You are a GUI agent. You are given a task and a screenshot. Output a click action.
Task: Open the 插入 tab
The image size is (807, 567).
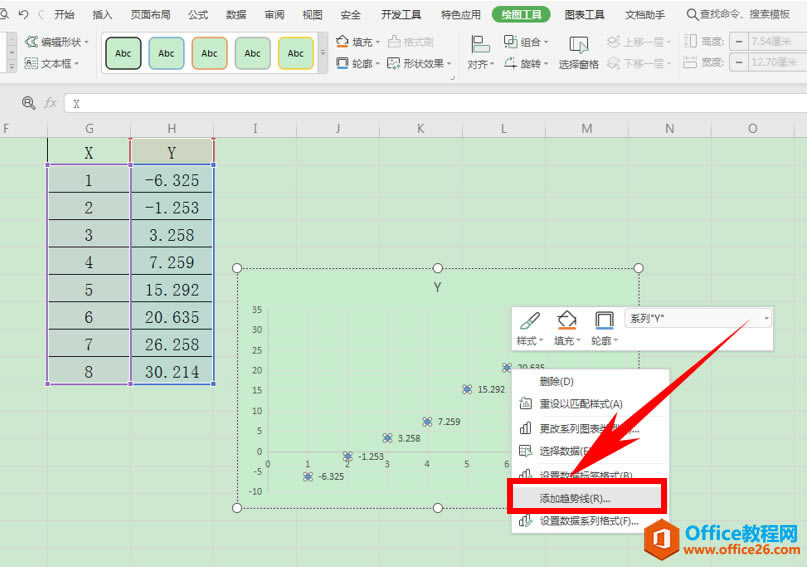102,14
